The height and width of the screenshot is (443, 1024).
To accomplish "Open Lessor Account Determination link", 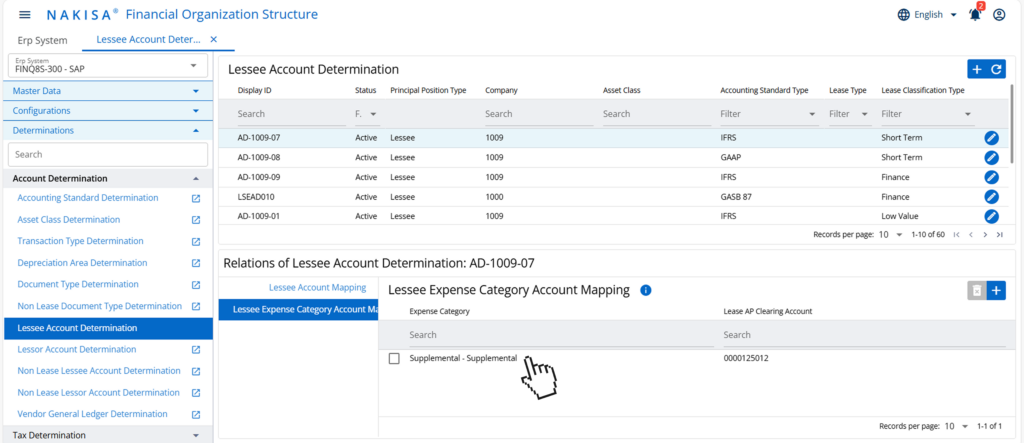I will 77,350.
